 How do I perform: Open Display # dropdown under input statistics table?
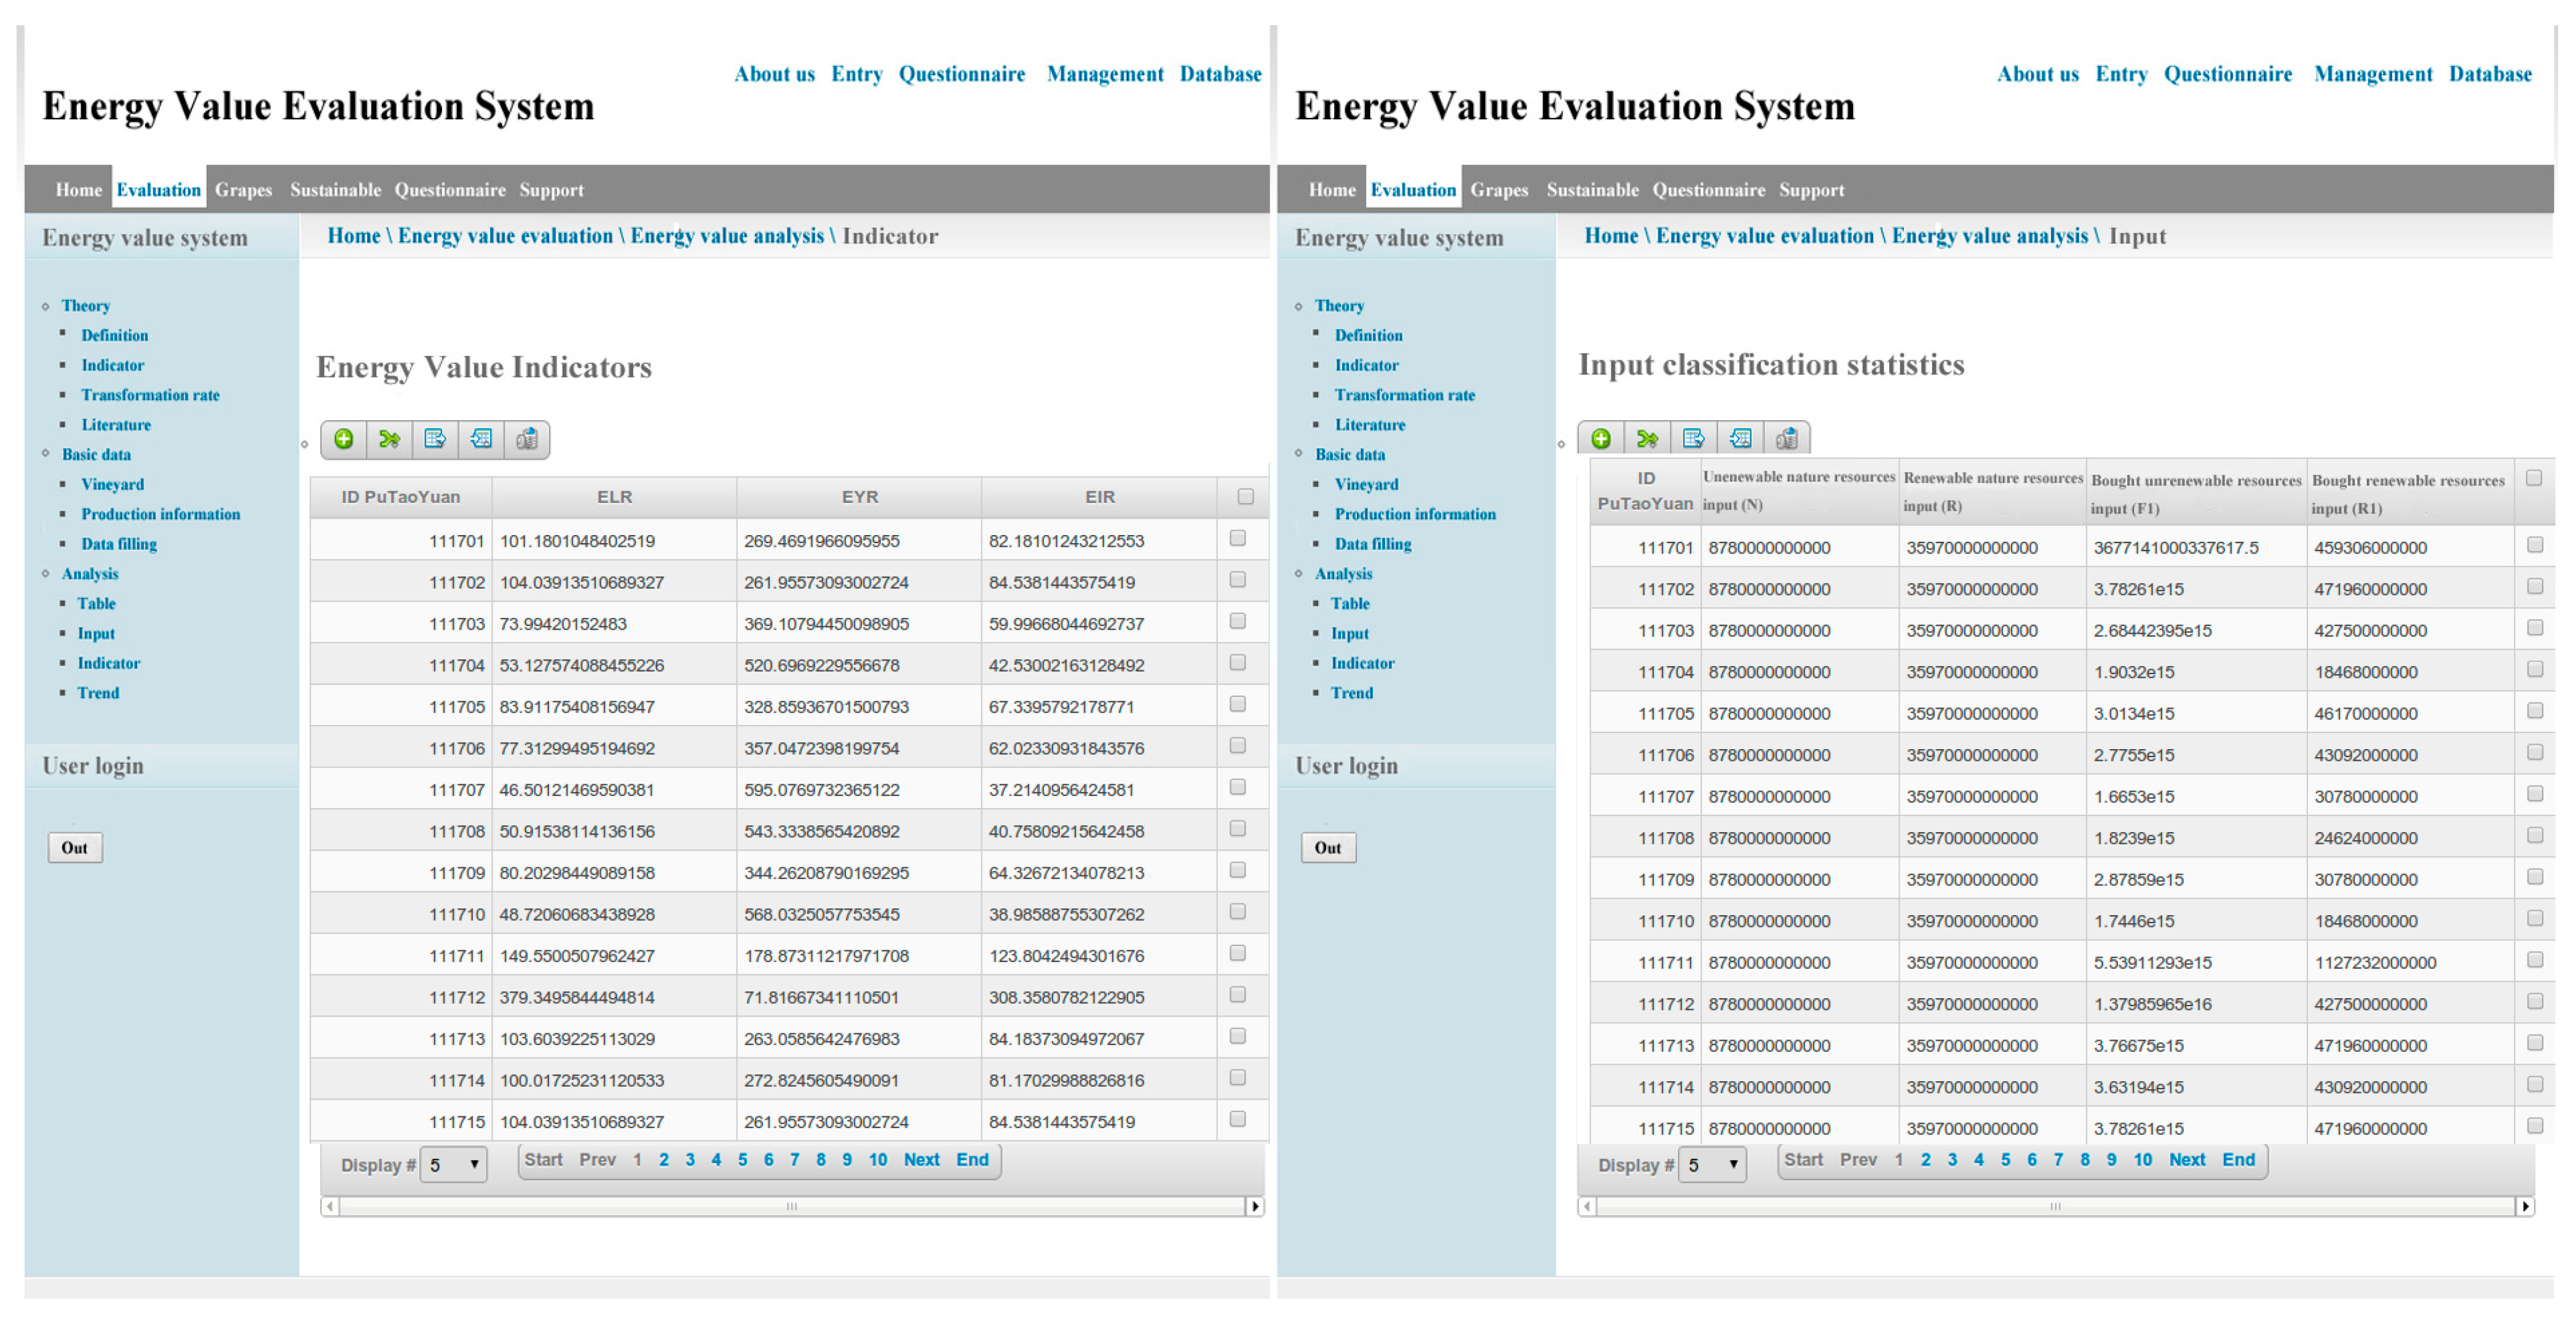[1712, 1164]
